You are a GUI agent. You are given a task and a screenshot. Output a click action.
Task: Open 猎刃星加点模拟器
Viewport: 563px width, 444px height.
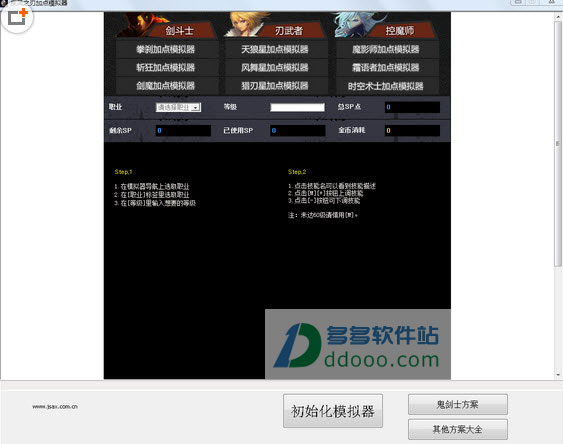[x=275, y=85]
